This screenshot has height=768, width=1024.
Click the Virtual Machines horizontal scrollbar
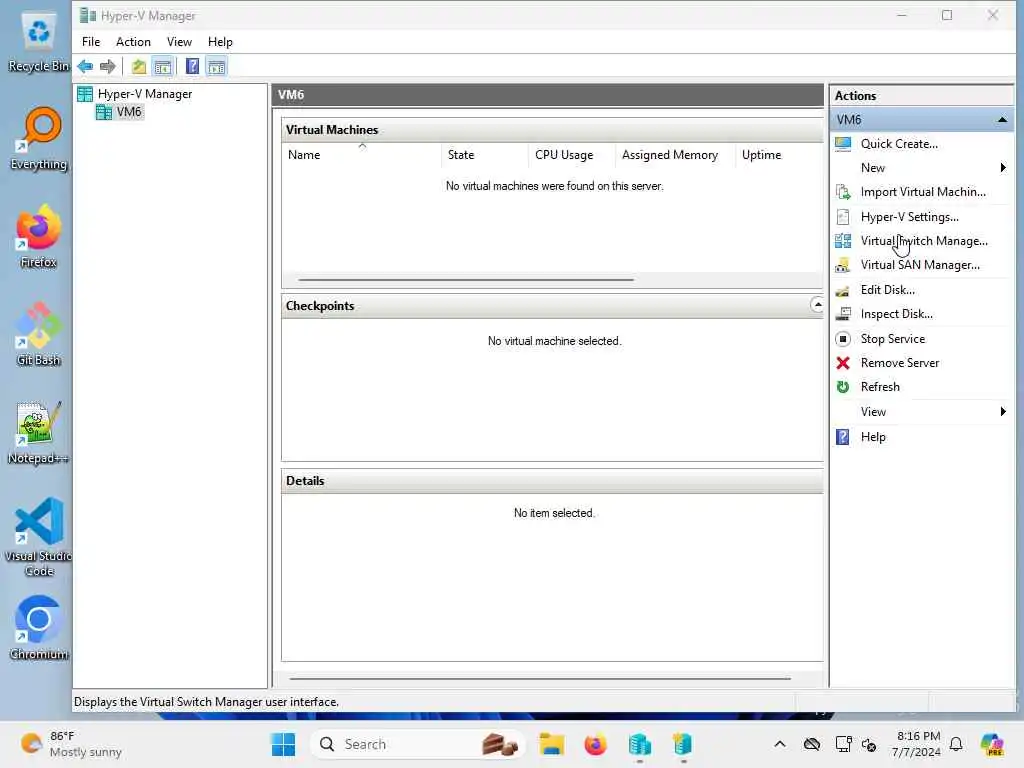point(466,280)
